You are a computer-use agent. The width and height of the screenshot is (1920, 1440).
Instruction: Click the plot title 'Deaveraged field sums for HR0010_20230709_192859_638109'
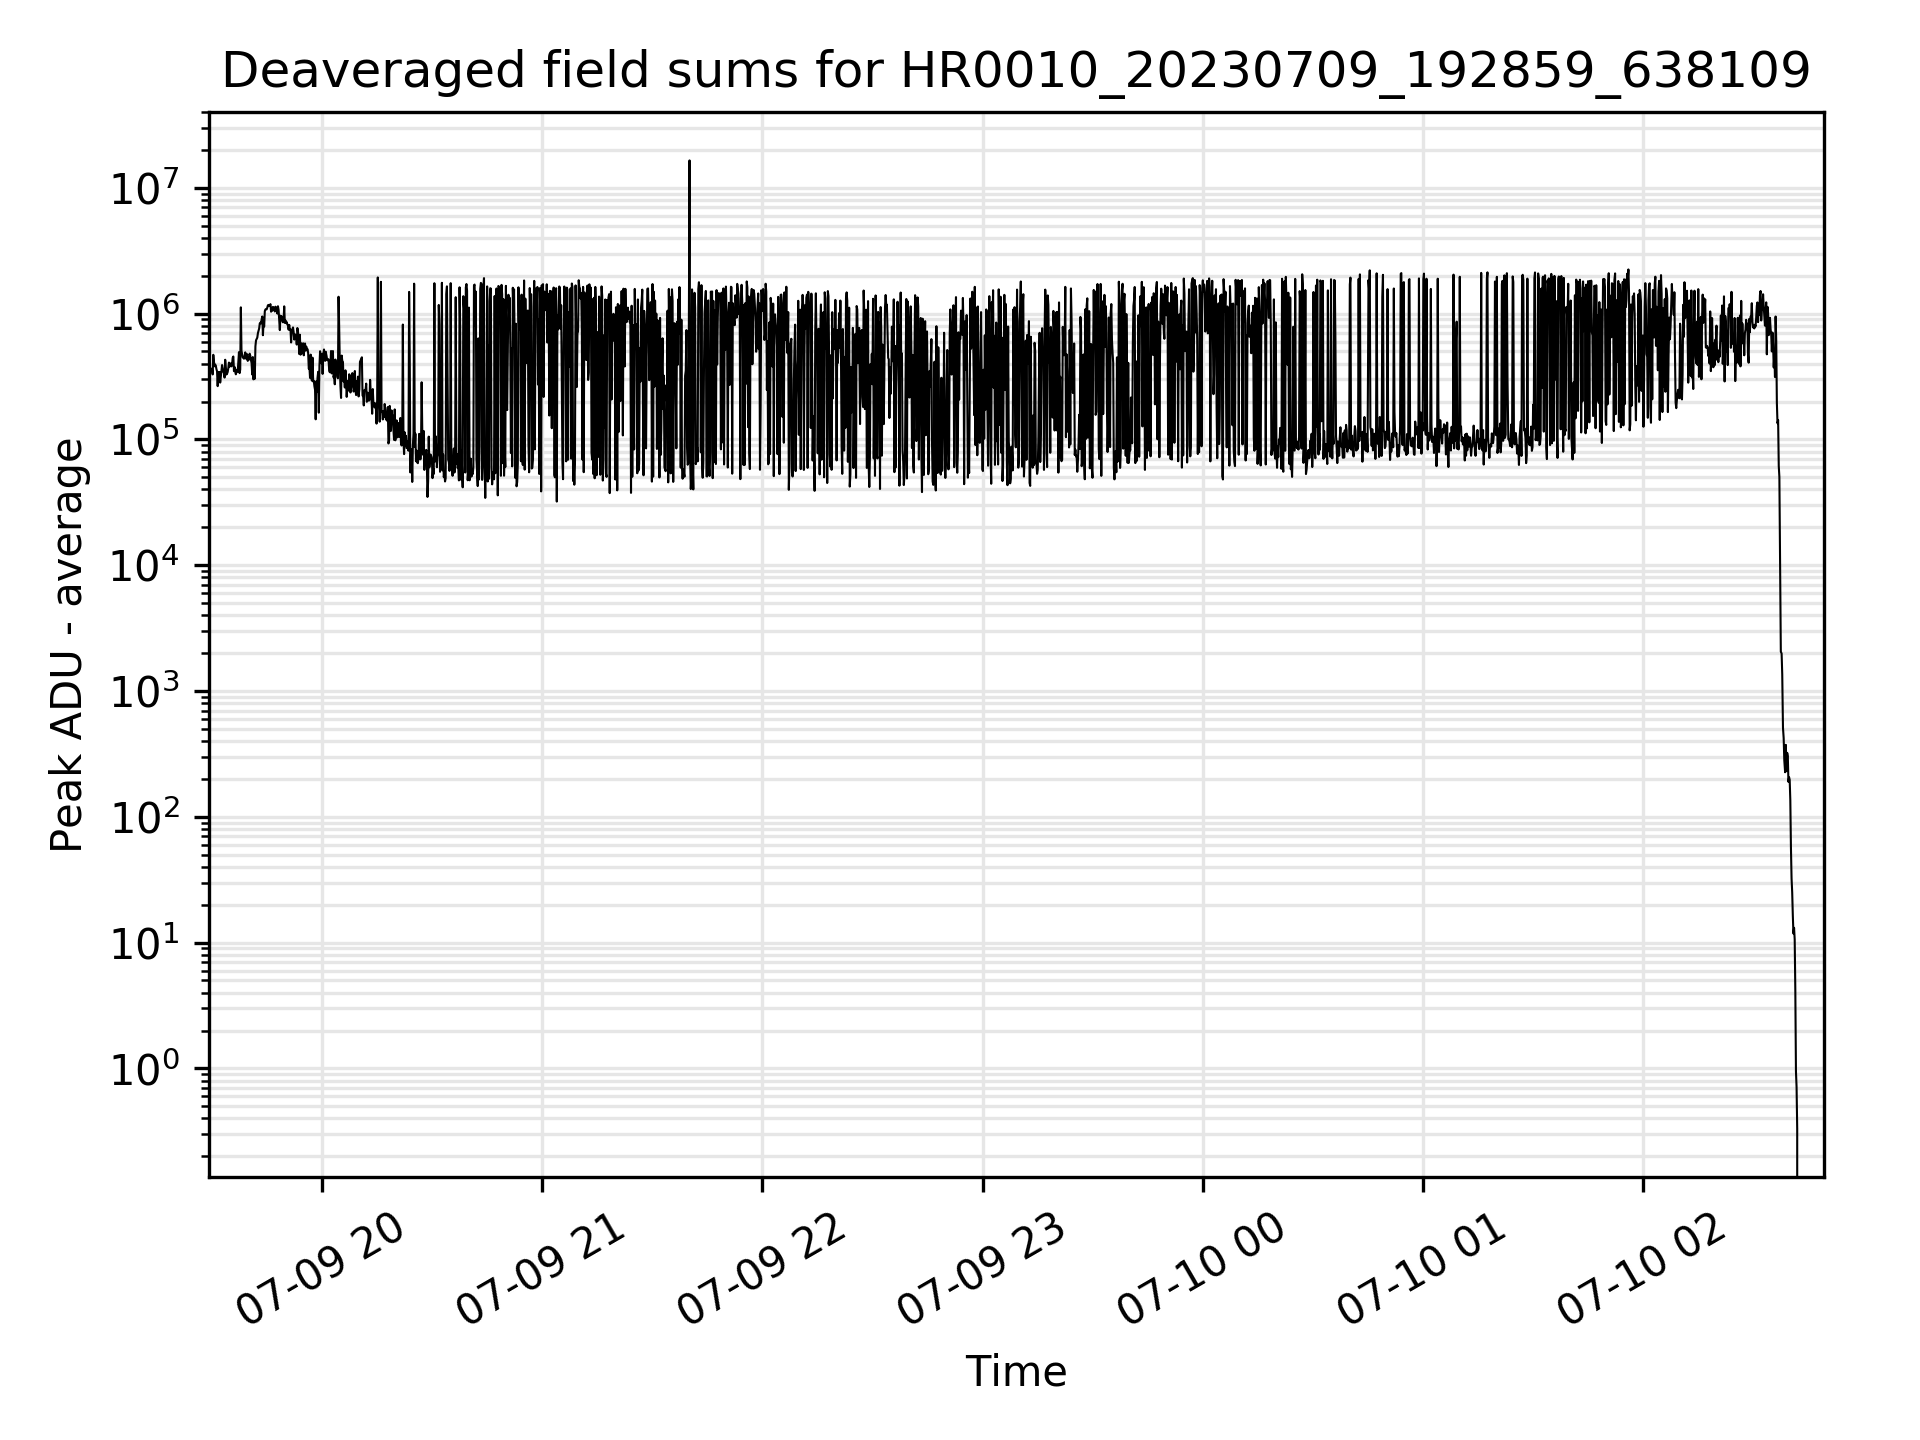click(x=1016, y=71)
